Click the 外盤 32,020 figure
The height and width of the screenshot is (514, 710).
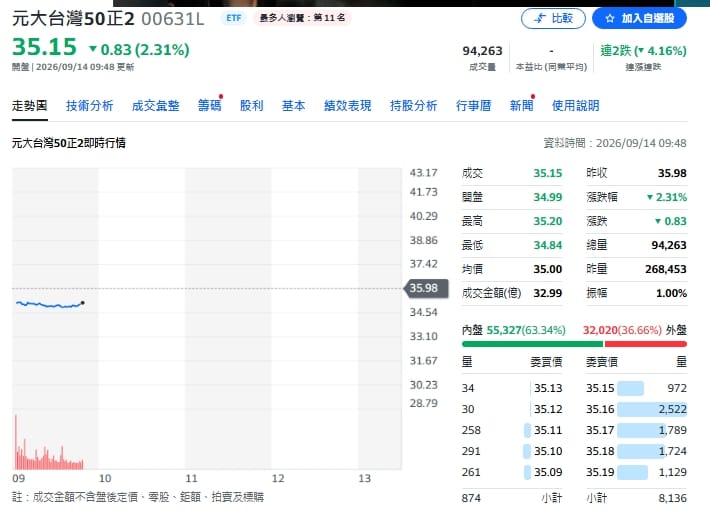coord(600,330)
